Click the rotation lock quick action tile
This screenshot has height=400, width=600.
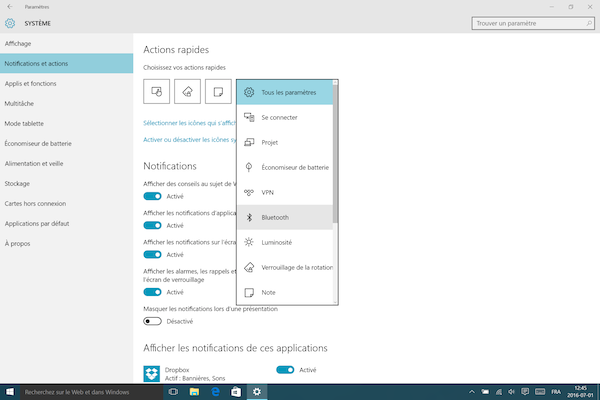click(188, 91)
